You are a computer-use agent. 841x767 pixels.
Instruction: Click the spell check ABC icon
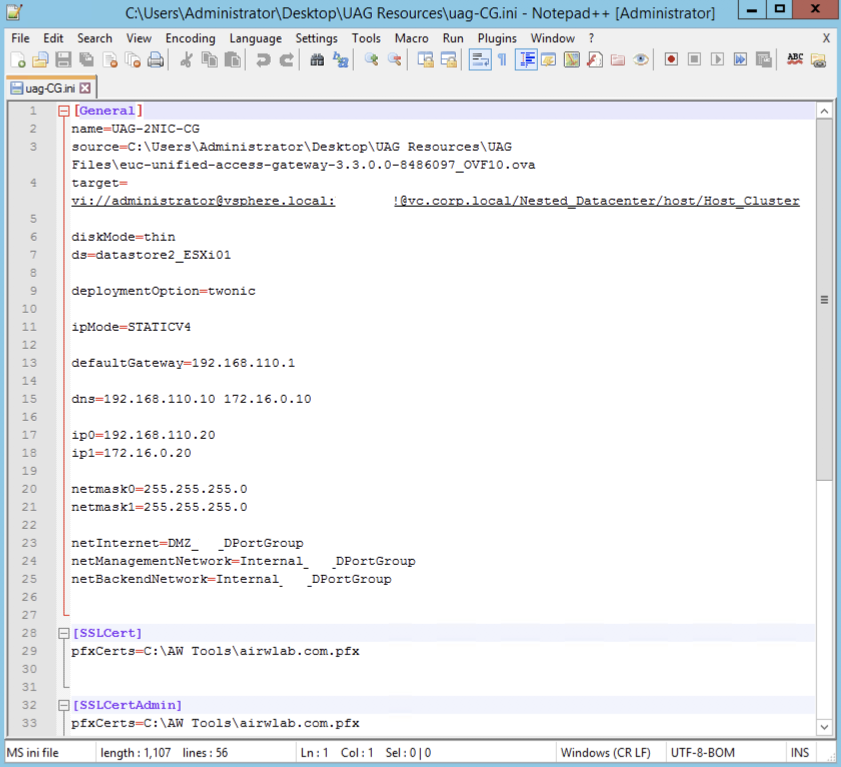(795, 60)
